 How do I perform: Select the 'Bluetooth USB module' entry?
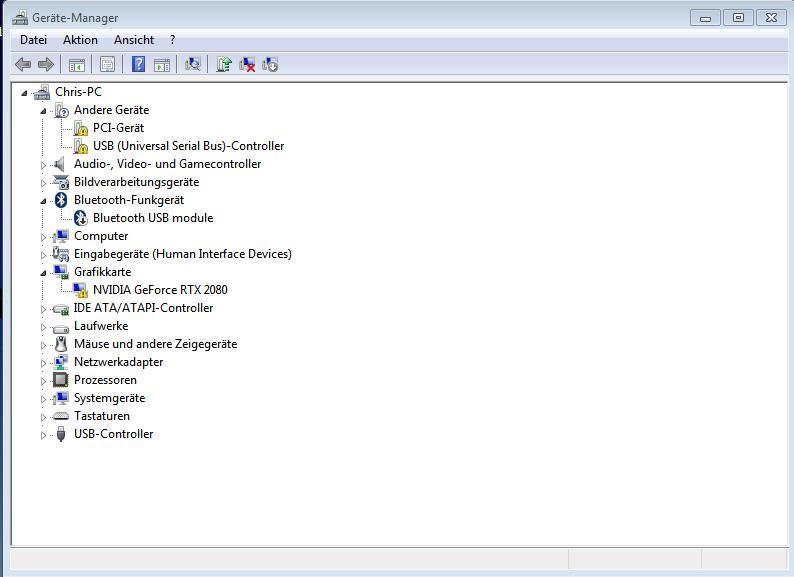click(153, 218)
